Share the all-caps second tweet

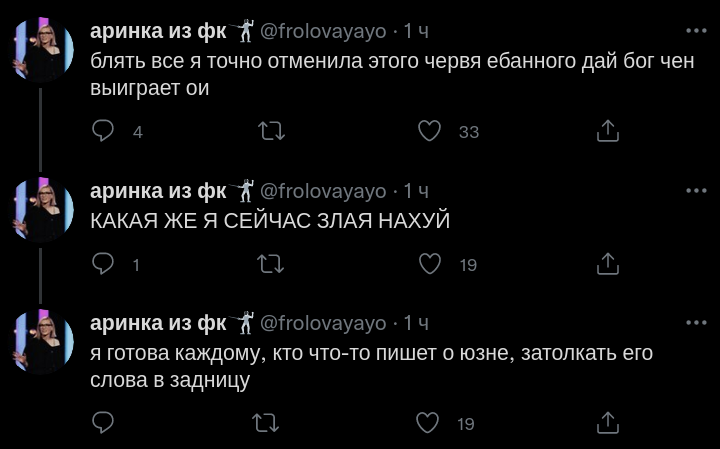pos(608,263)
